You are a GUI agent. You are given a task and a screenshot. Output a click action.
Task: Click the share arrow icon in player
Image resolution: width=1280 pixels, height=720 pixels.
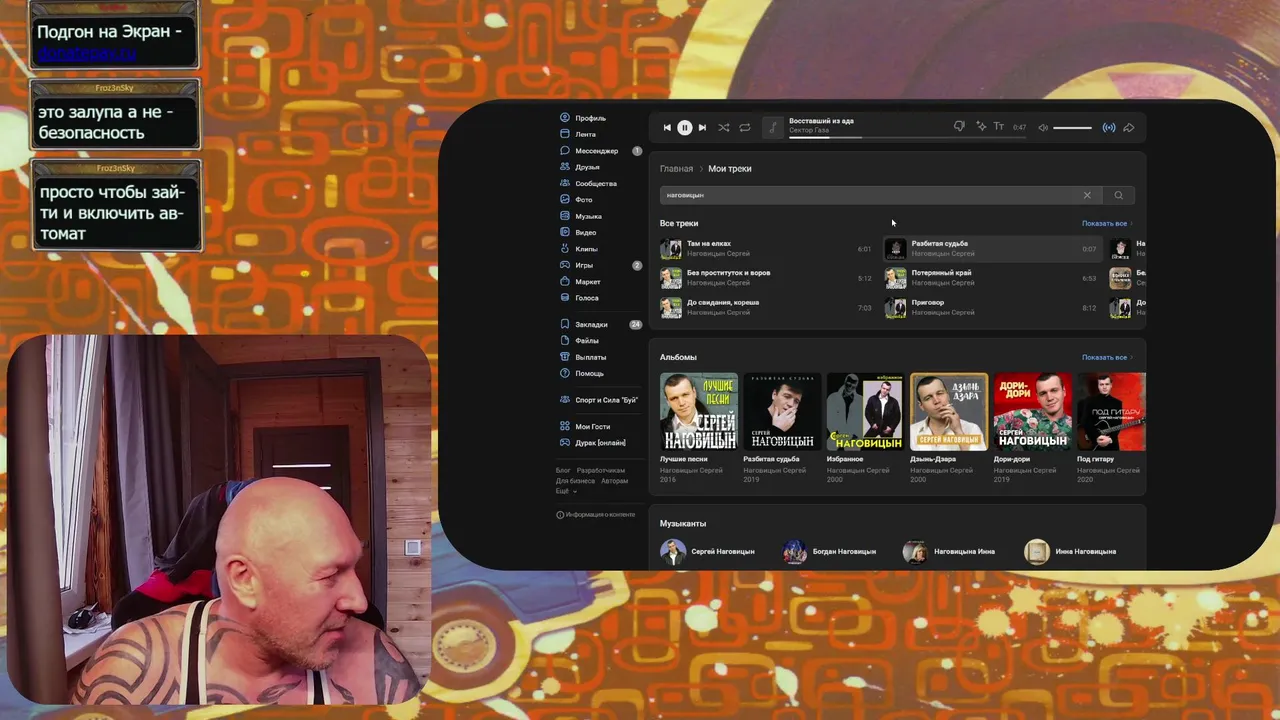1129,127
